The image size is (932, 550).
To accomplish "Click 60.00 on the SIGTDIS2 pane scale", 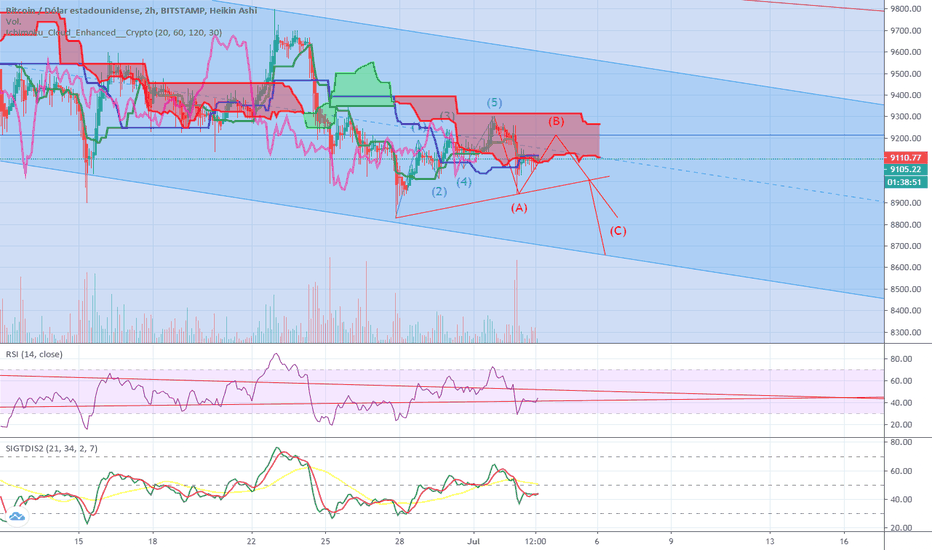I will 901,471.
